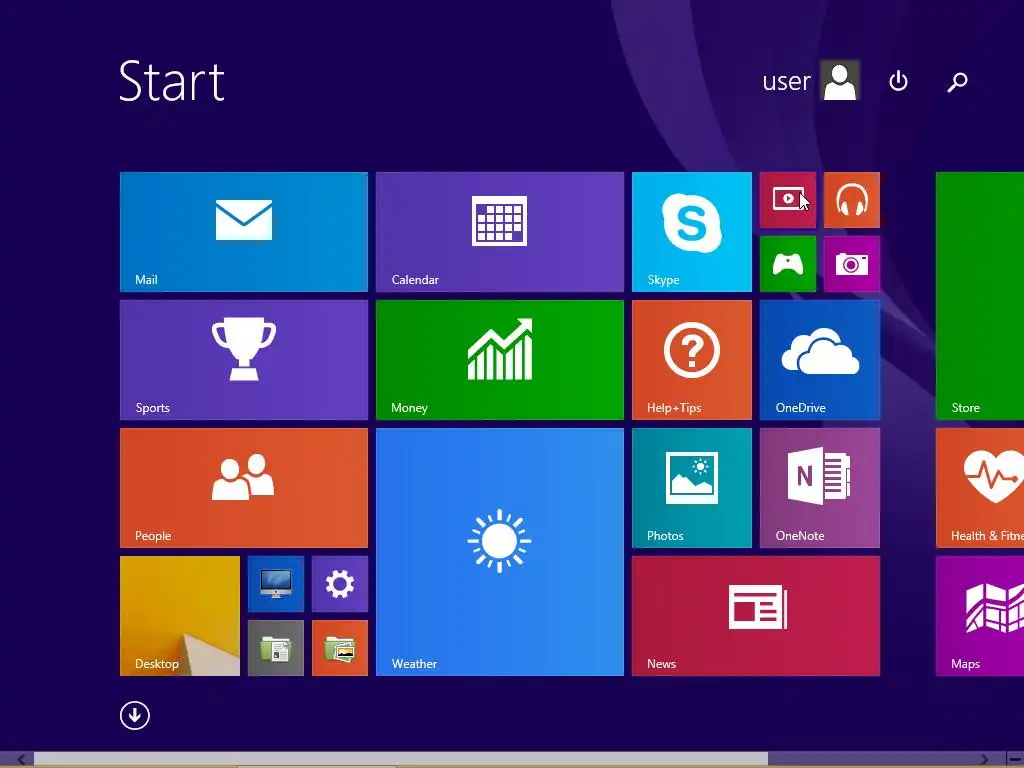
Task: Click the scrollbar left arrow
Action: coord(21,759)
